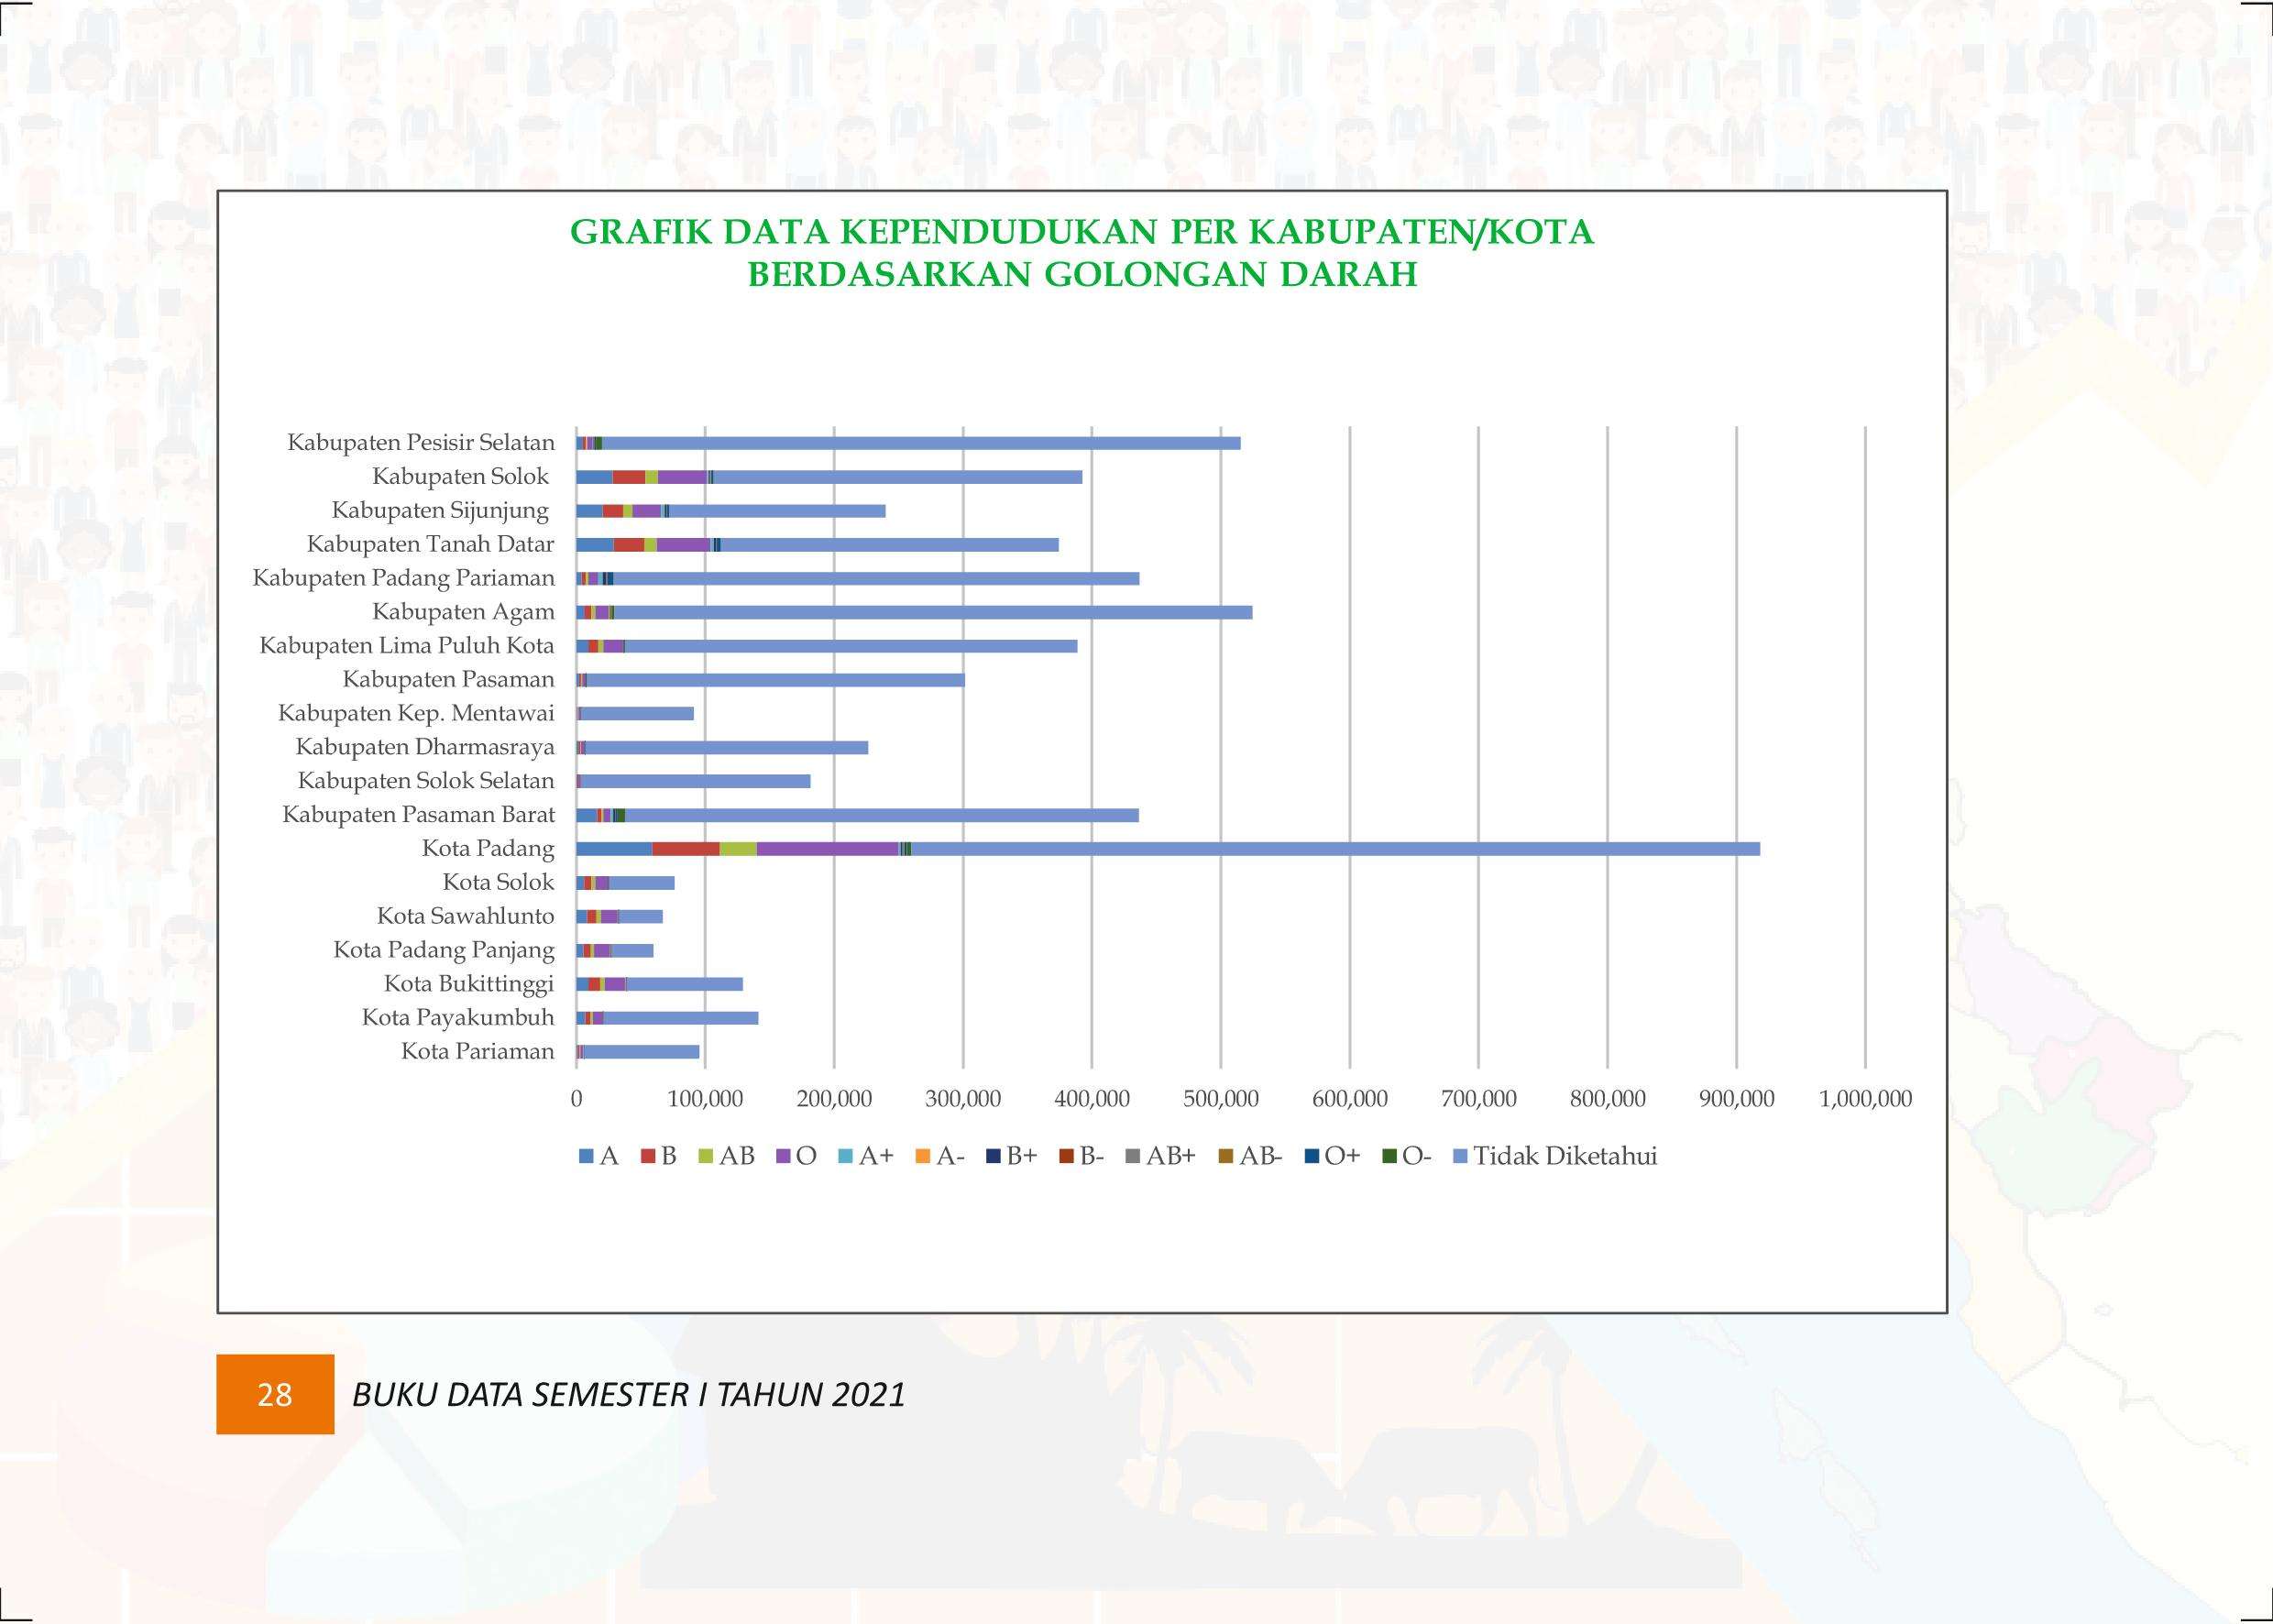Click the '300,000' x-axis value

click(x=963, y=1099)
